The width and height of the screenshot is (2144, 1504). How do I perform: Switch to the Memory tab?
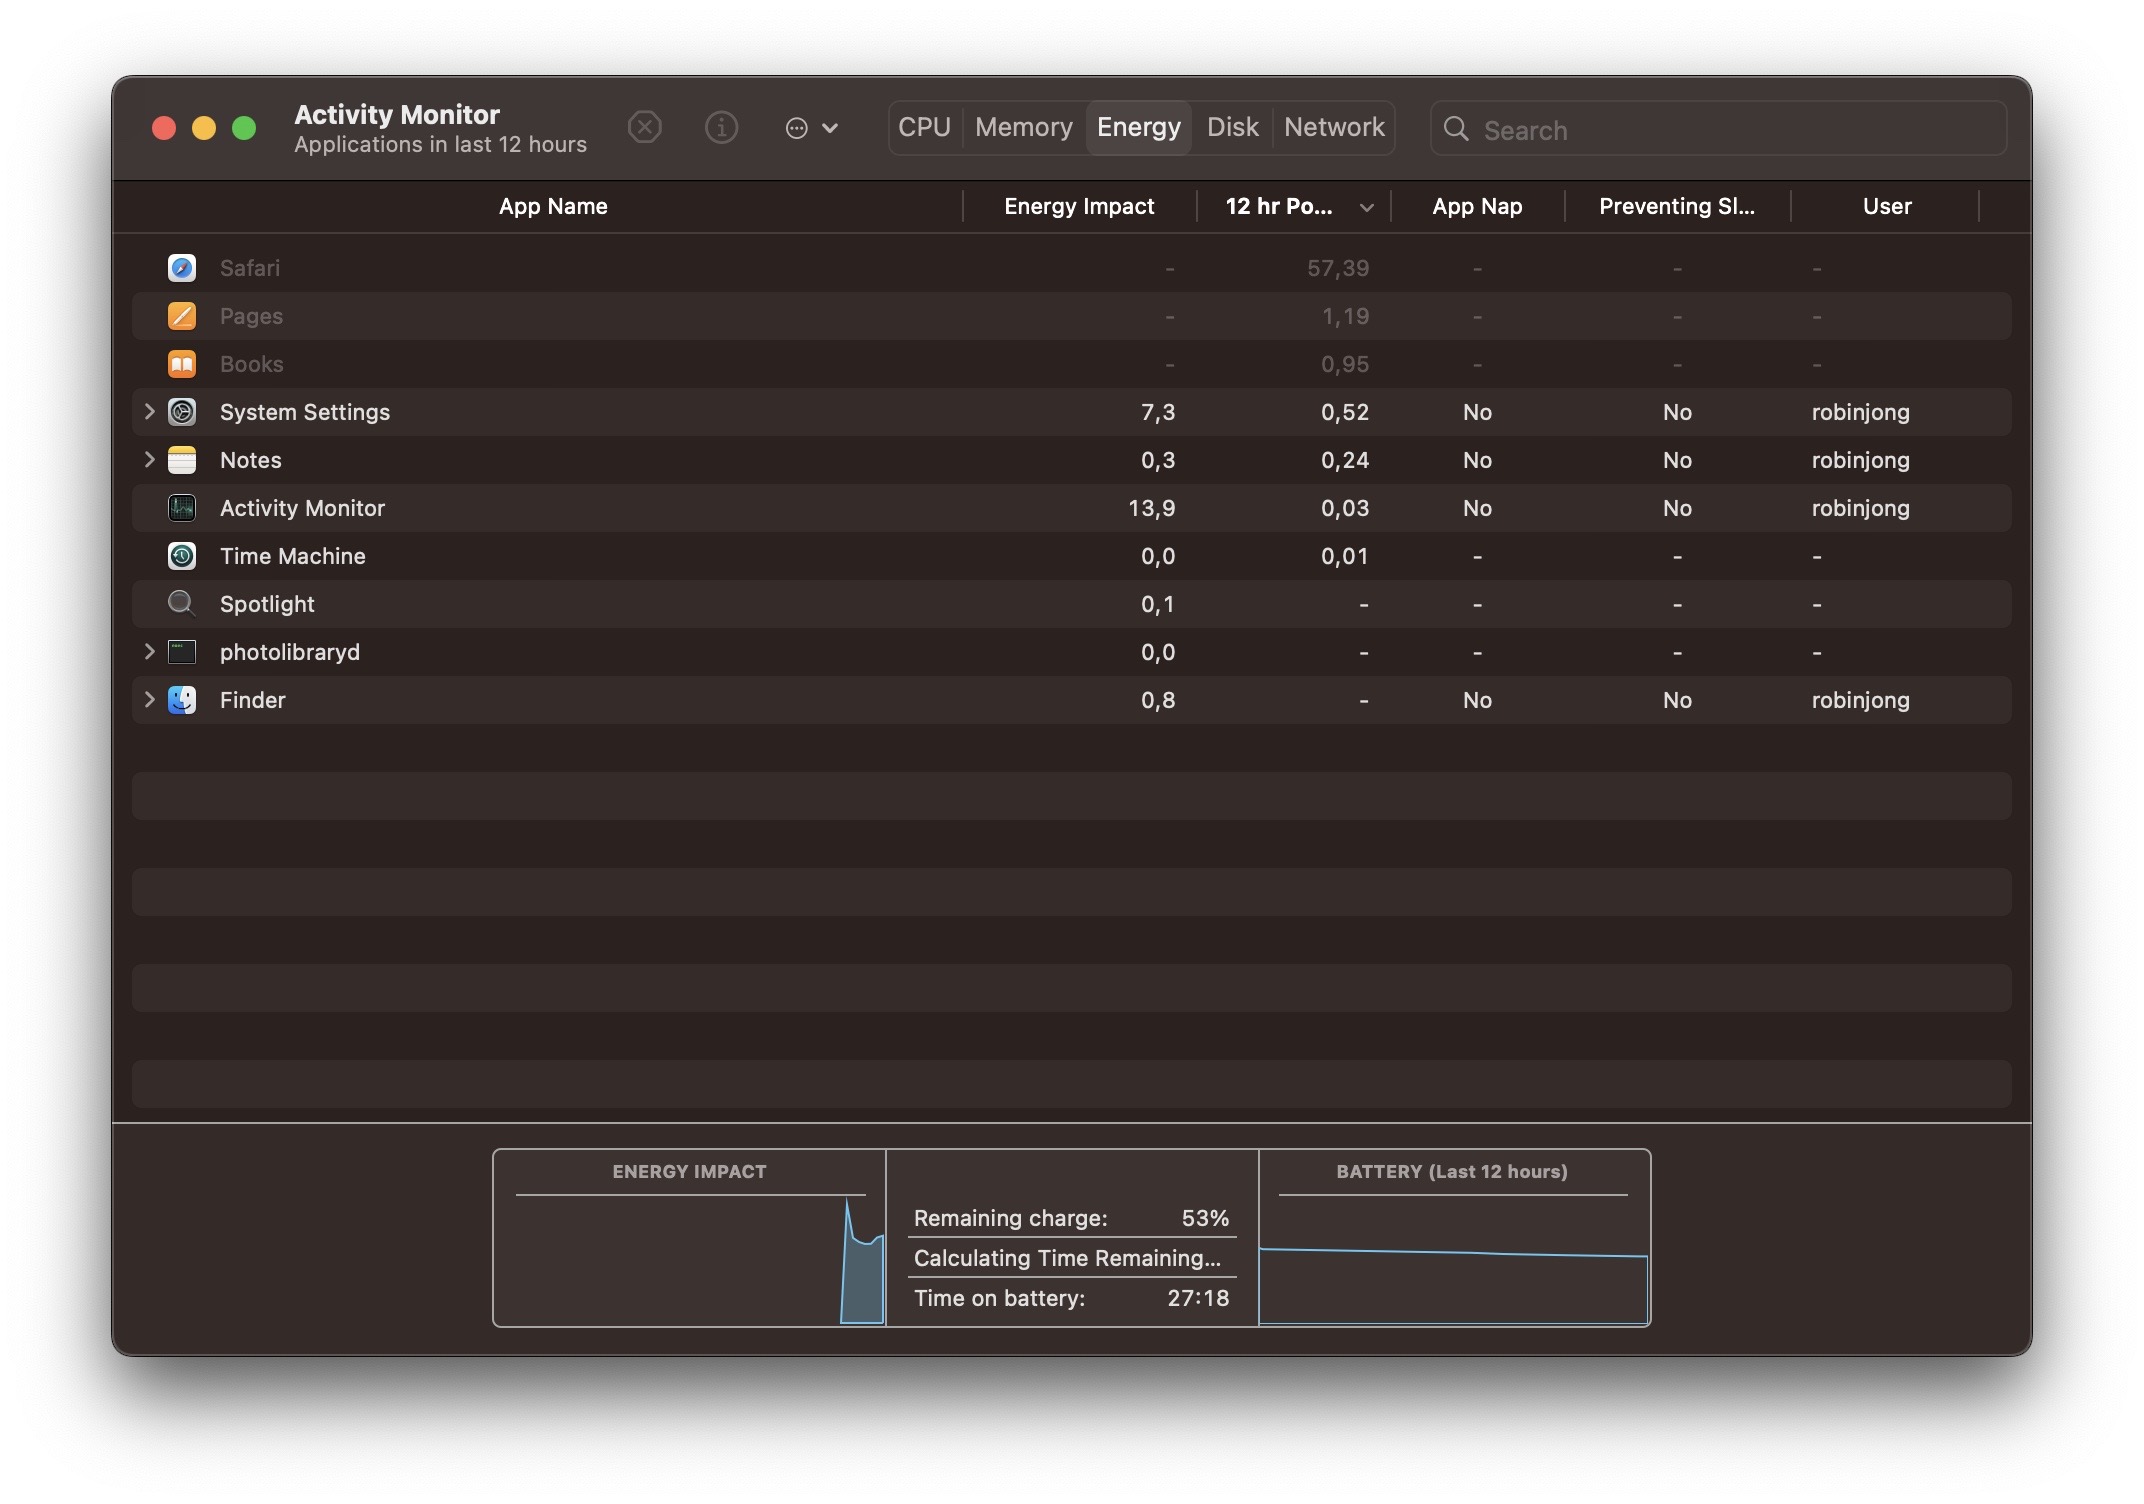(1023, 128)
